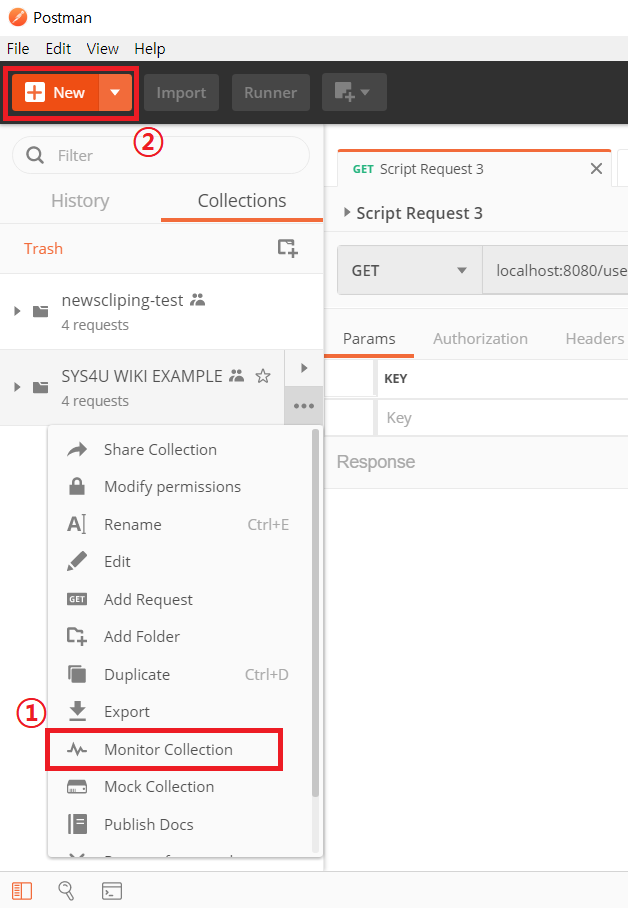Switch to the Collections tab

242,200
